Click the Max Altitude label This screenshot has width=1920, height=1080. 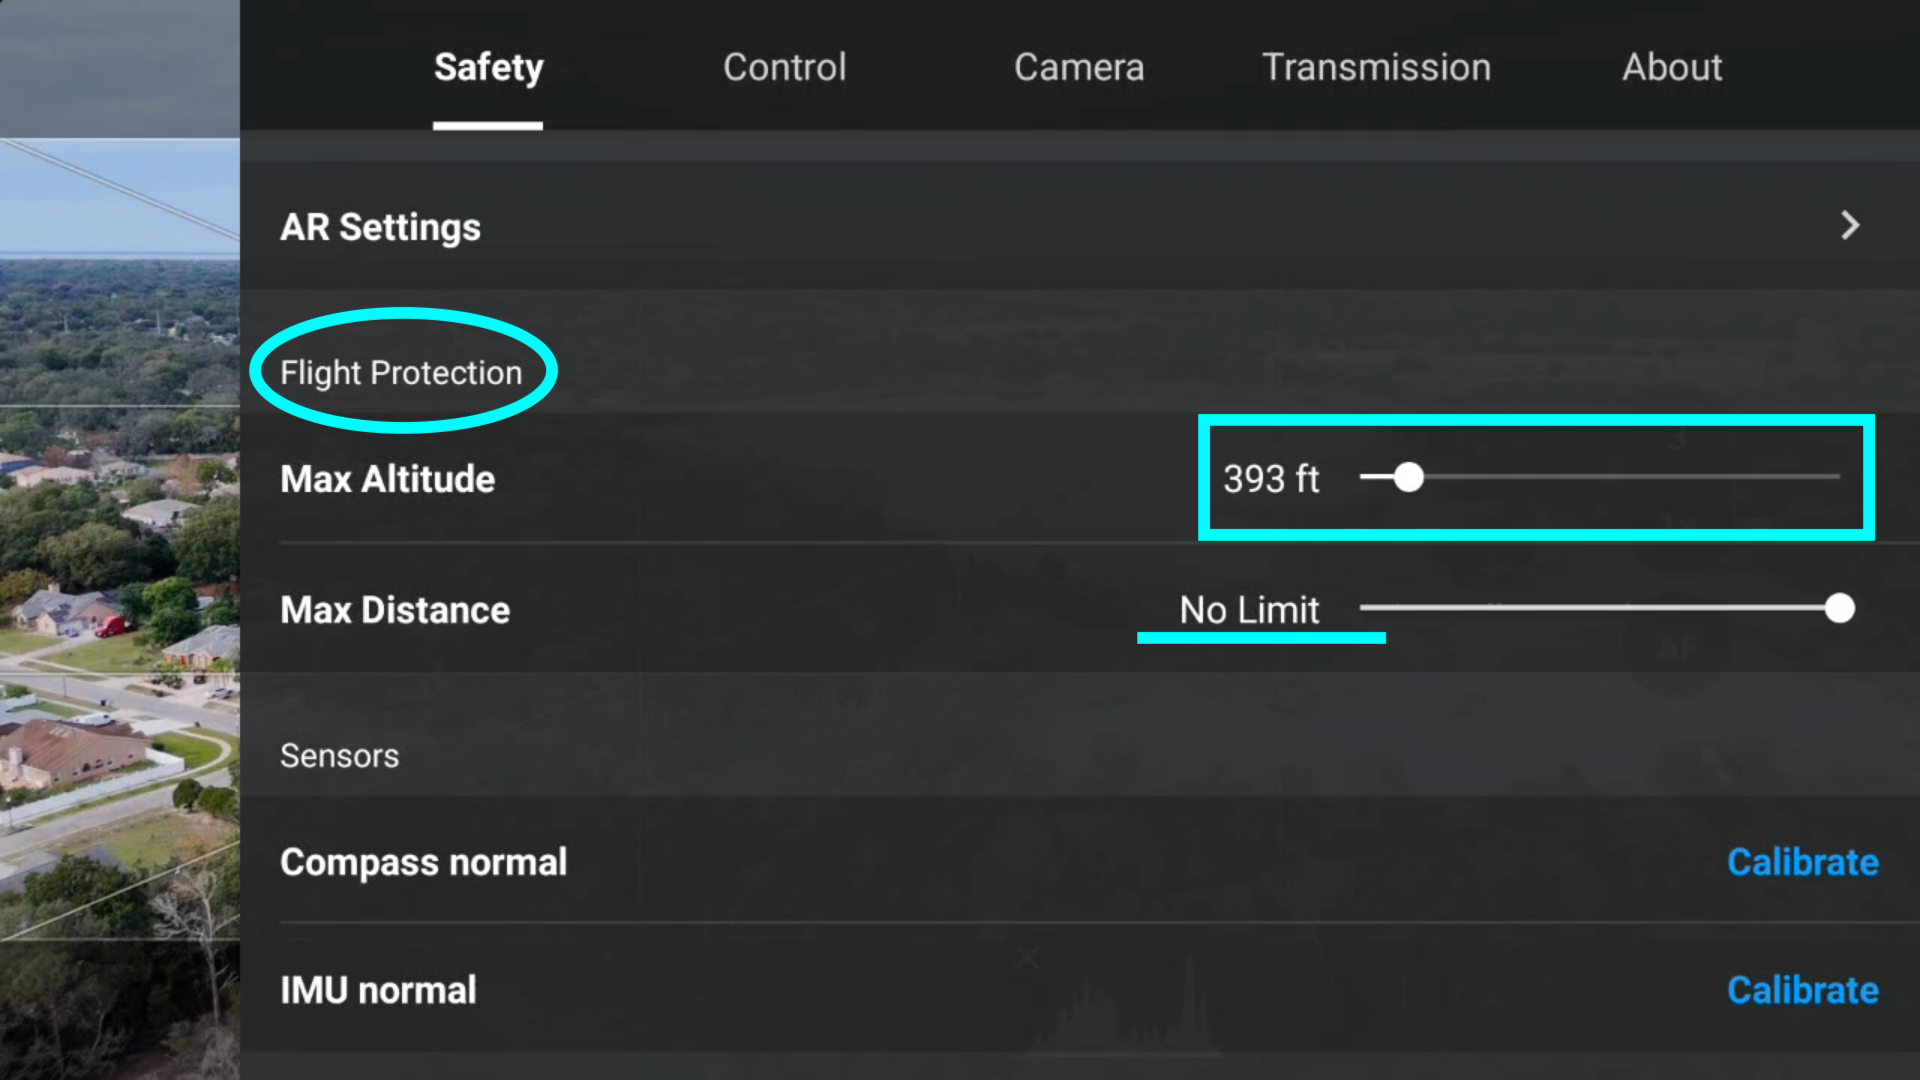point(388,479)
